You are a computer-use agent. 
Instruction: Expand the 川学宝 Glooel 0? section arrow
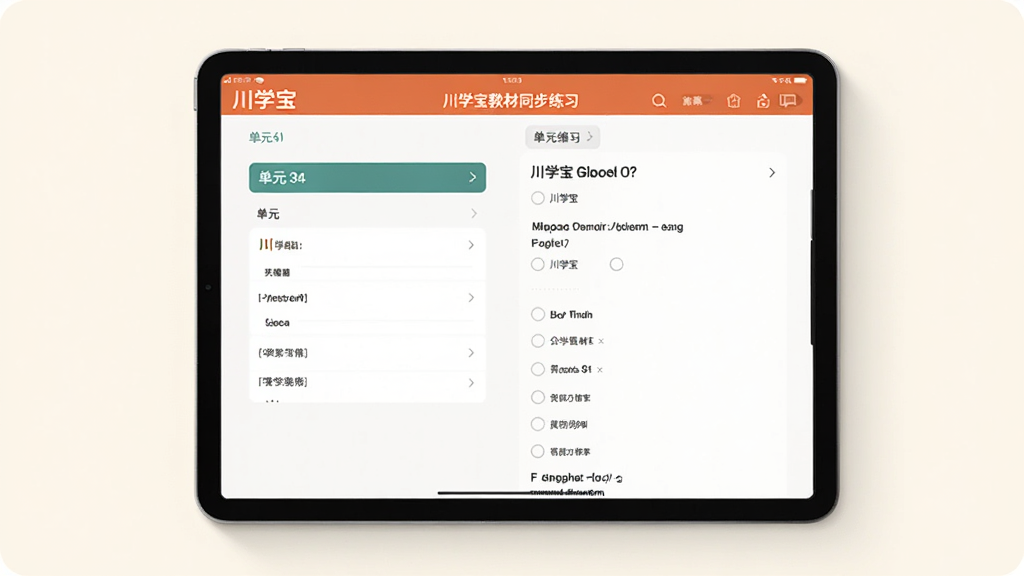(772, 172)
